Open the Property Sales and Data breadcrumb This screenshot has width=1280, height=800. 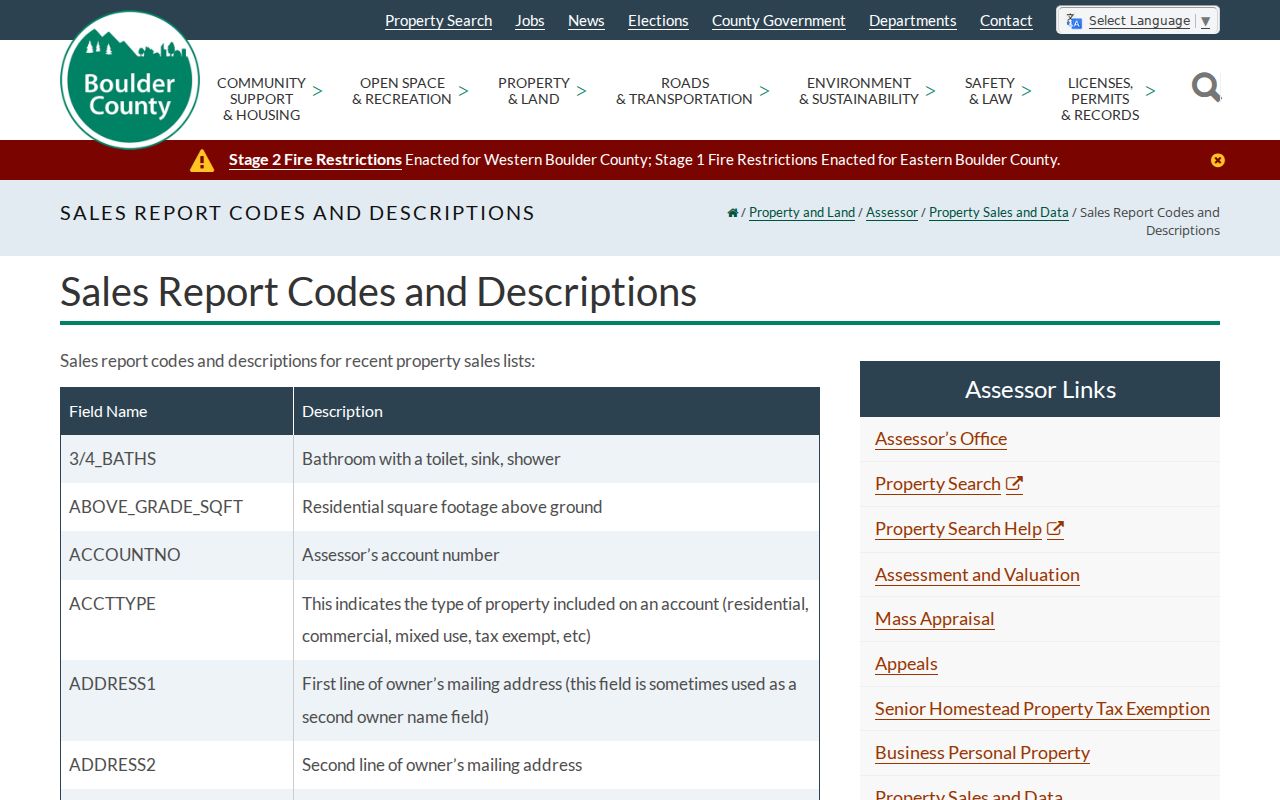[x=999, y=212]
